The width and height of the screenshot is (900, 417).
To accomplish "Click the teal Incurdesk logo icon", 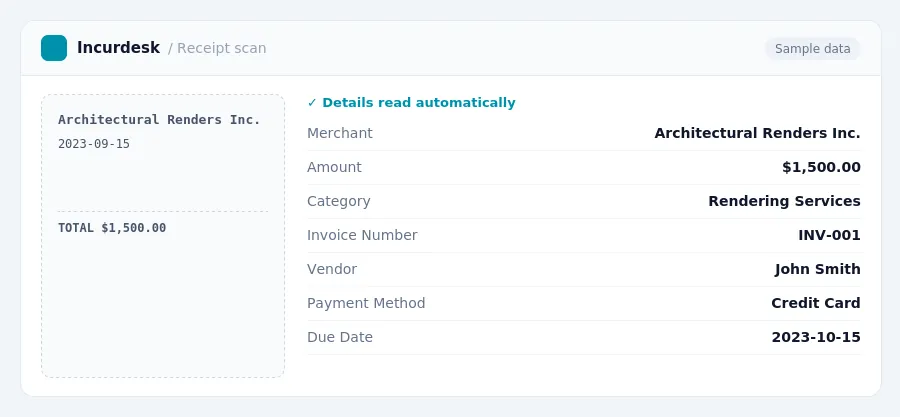I will (x=54, y=48).
